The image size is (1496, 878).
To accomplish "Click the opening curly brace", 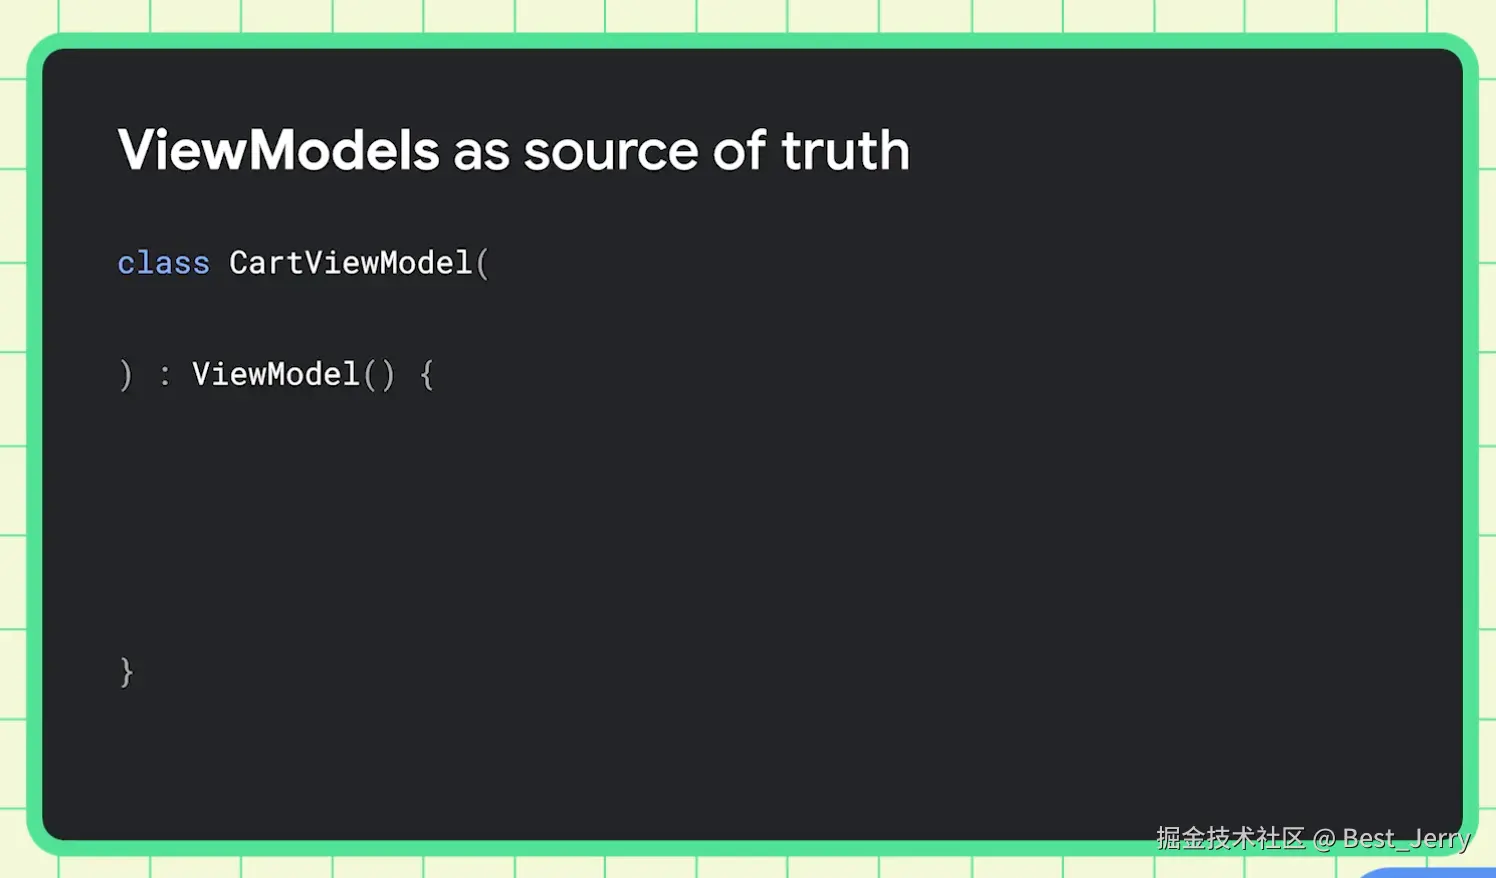I will click(x=427, y=375).
